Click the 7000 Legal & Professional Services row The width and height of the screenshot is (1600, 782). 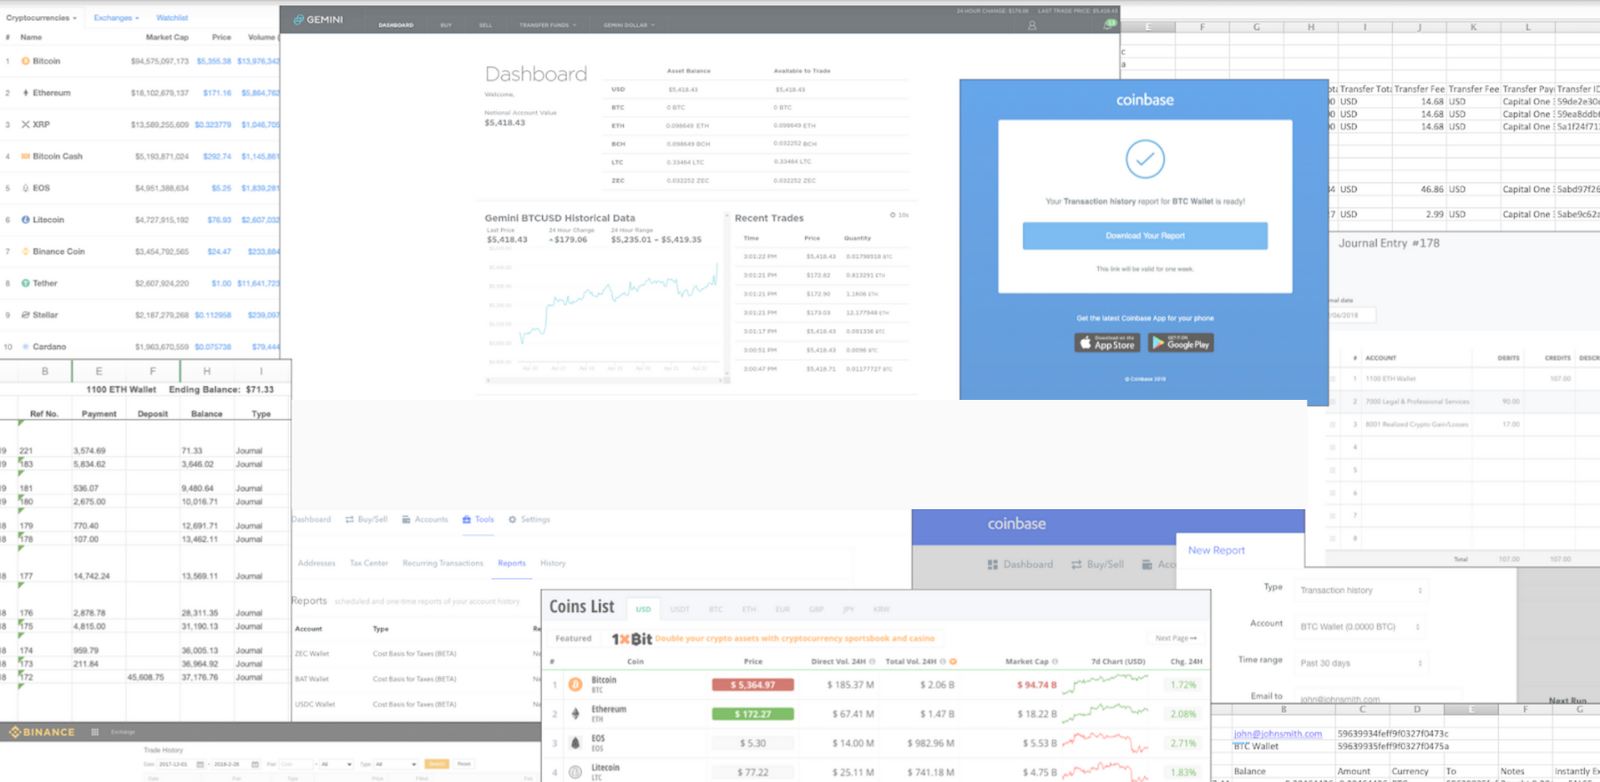point(1463,401)
